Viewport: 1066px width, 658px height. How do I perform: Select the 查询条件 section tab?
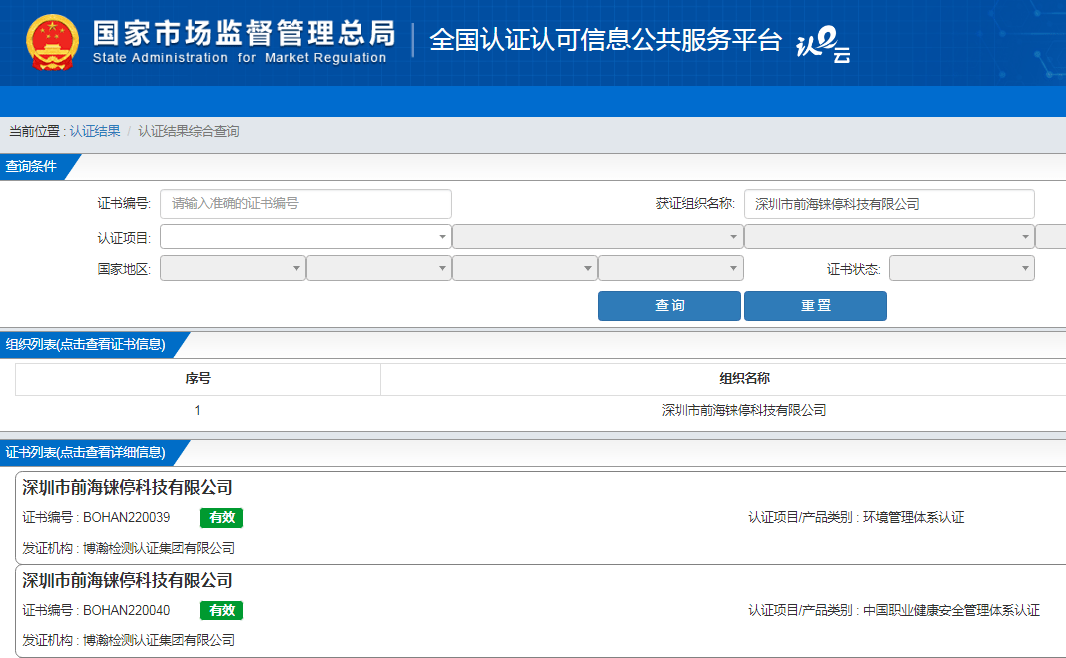33,167
